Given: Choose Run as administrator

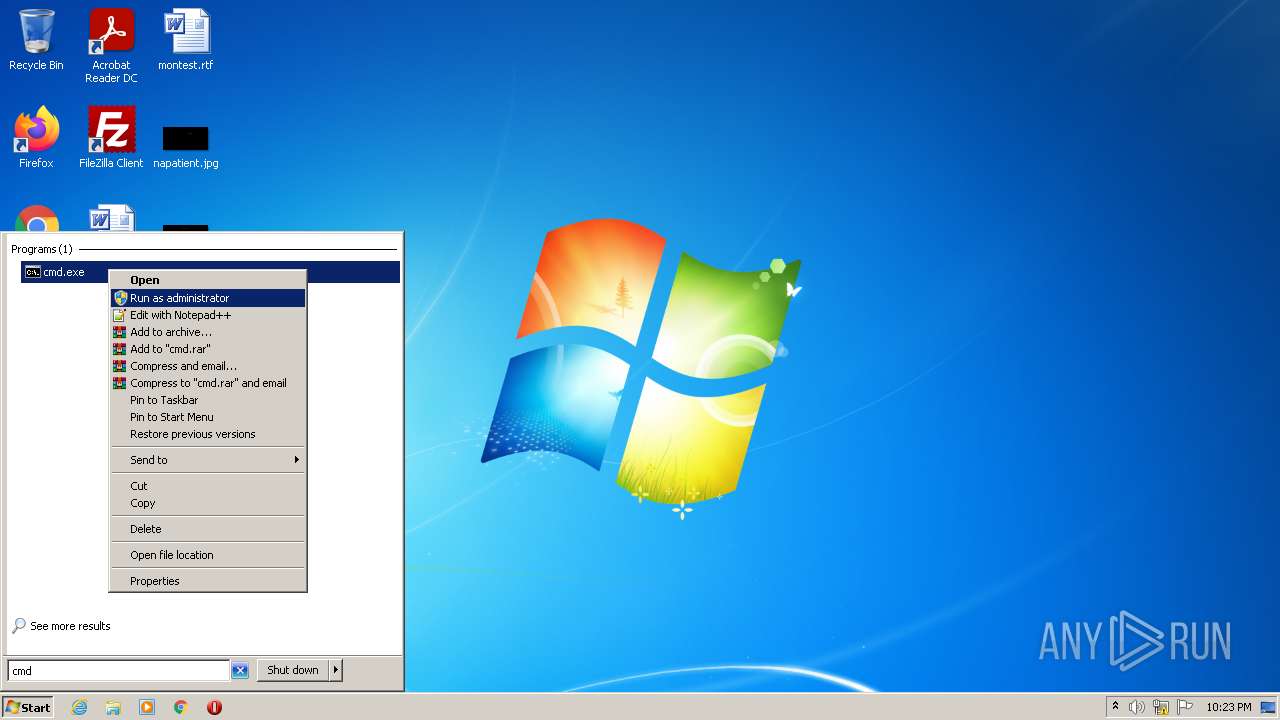Looking at the screenshot, I should tap(207, 298).
